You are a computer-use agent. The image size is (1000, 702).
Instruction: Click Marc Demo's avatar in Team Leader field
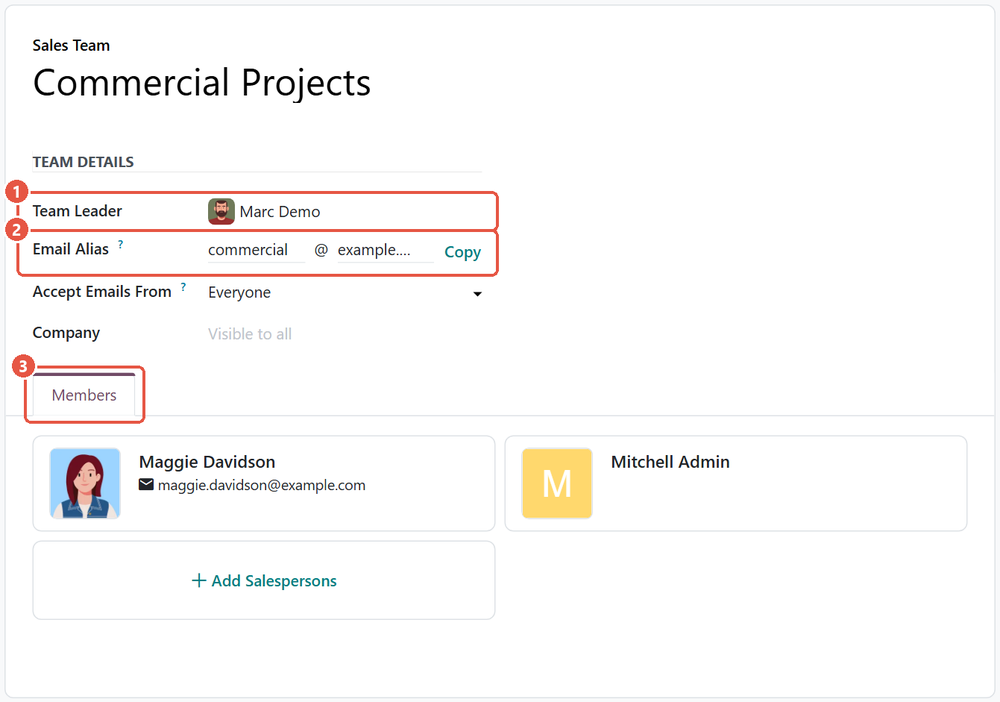click(221, 212)
